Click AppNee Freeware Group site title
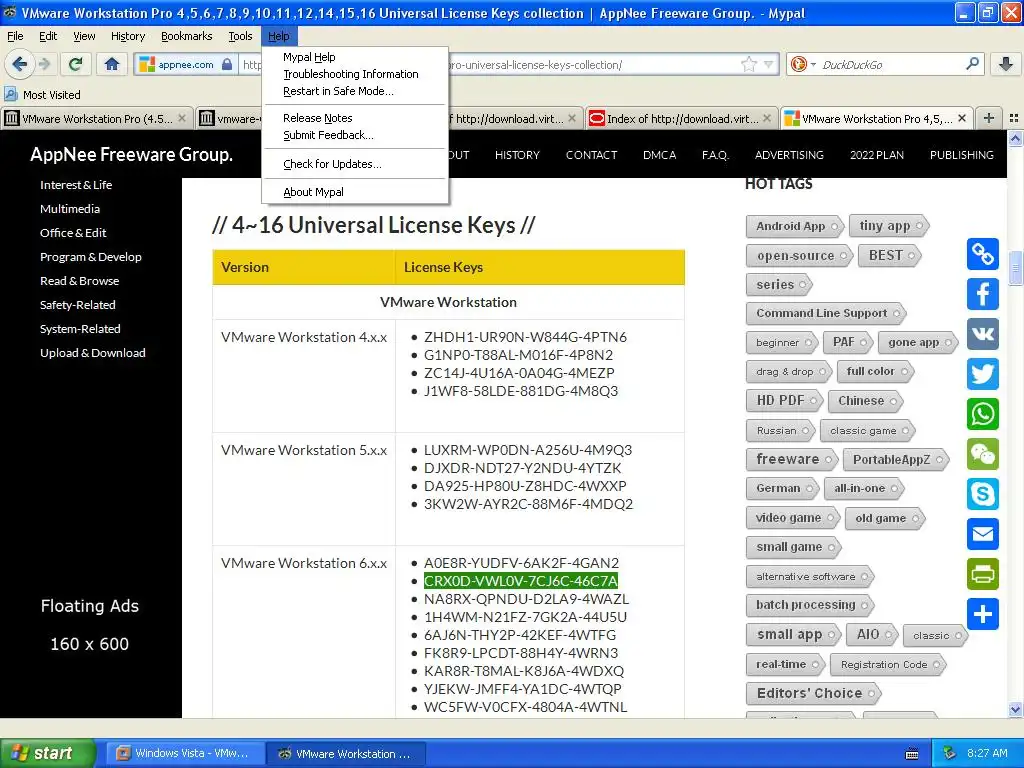Viewport: 1024px width, 768px height. pos(131,154)
